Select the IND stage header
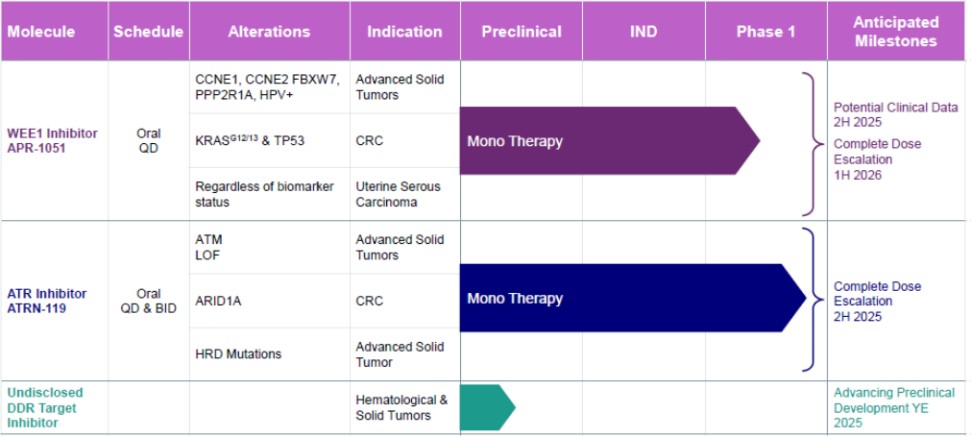This screenshot has height=437, width=971. [x=644, y=31]
